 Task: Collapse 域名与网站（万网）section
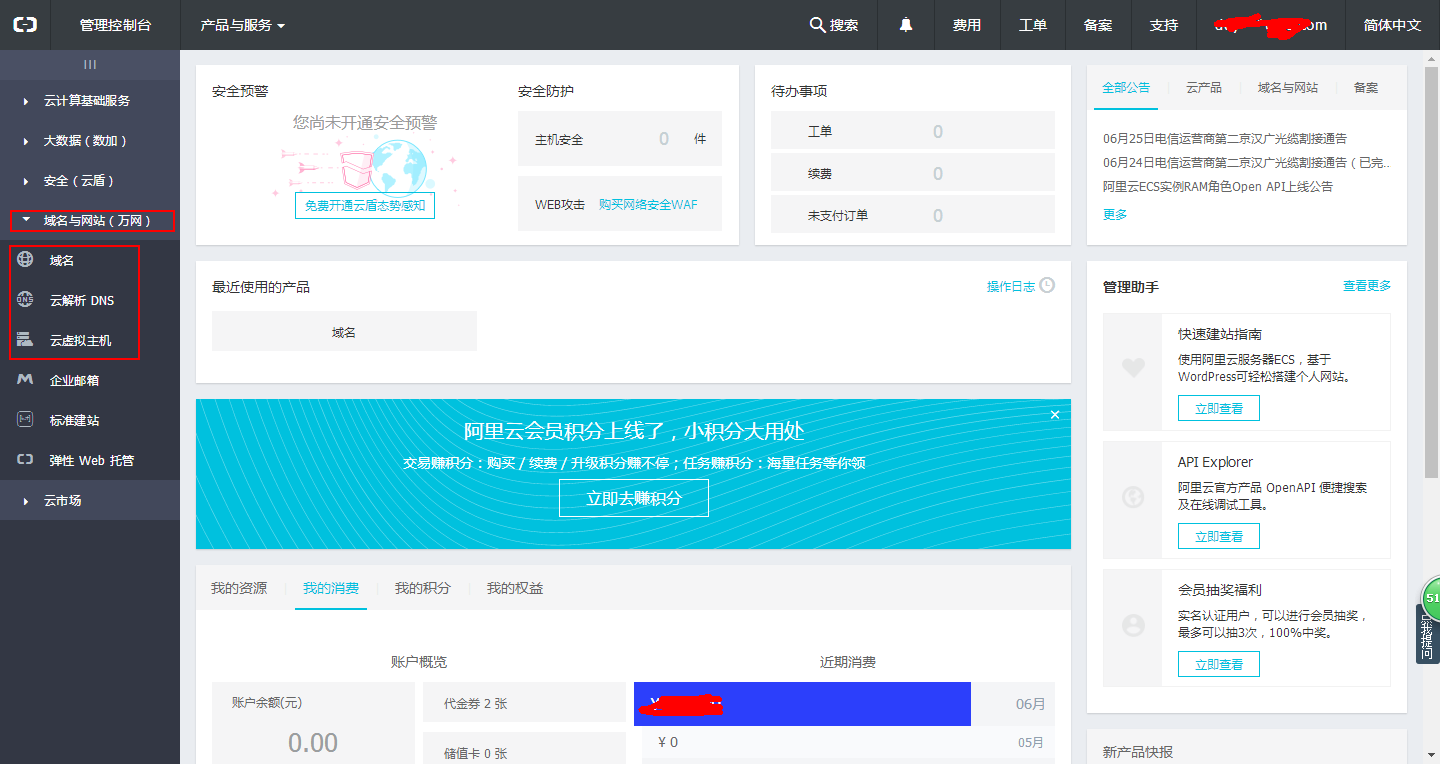(90, 220)
